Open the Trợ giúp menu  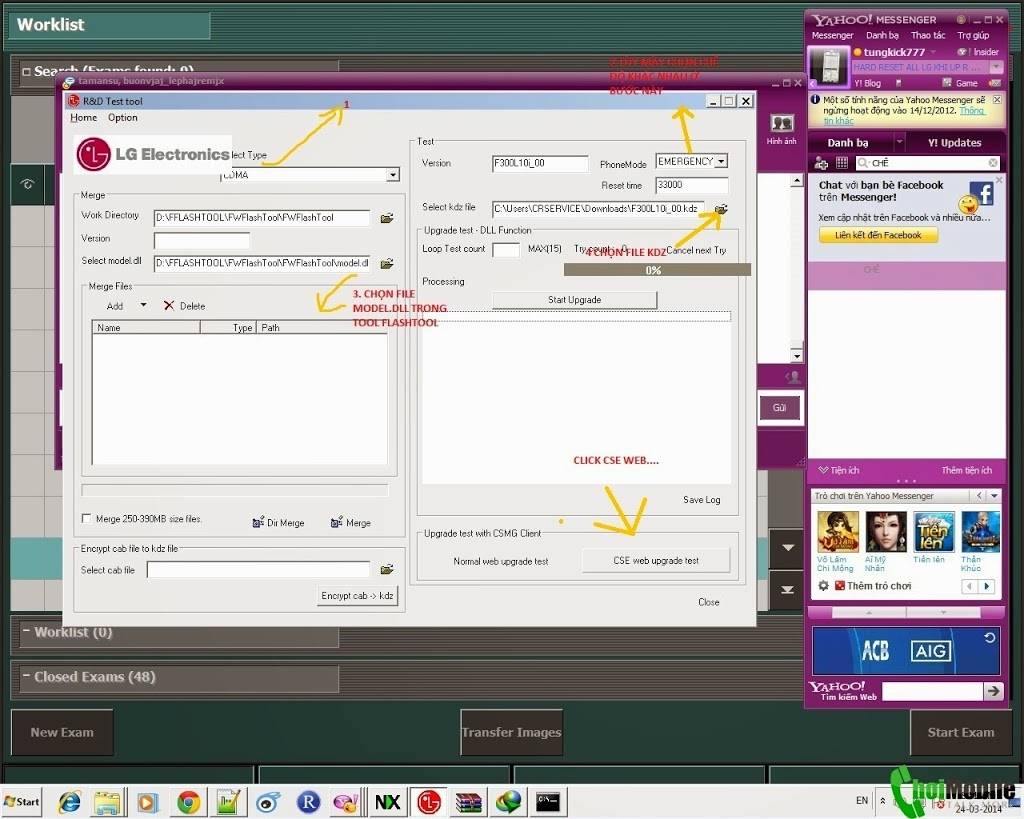[x=973, y=35]
